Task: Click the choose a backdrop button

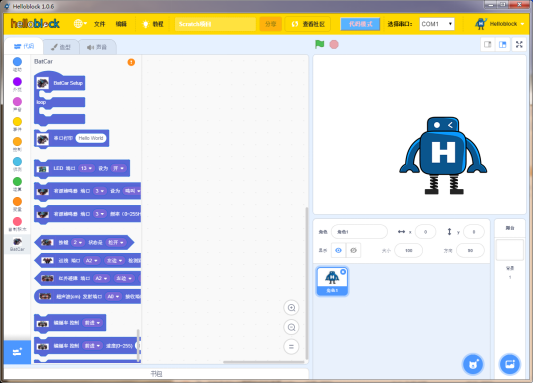Action: point(510,364)
